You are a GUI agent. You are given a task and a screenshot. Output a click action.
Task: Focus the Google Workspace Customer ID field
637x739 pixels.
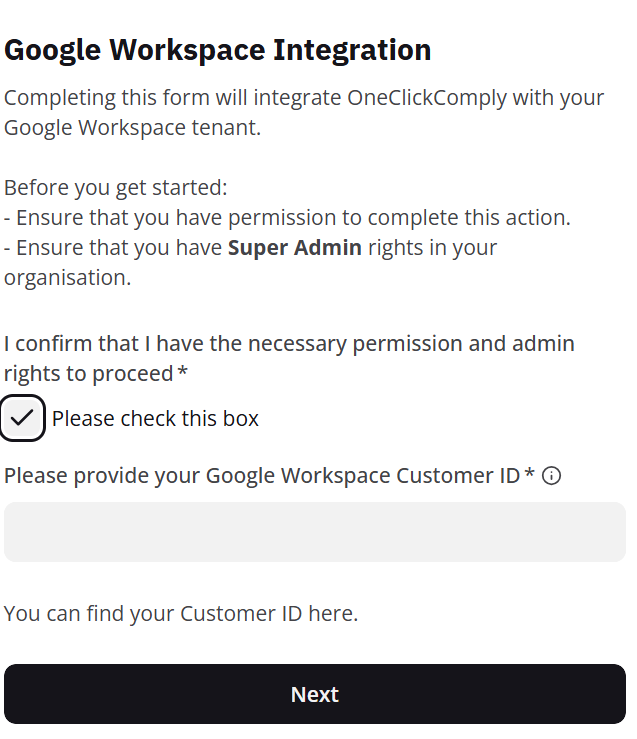[315, 532]
